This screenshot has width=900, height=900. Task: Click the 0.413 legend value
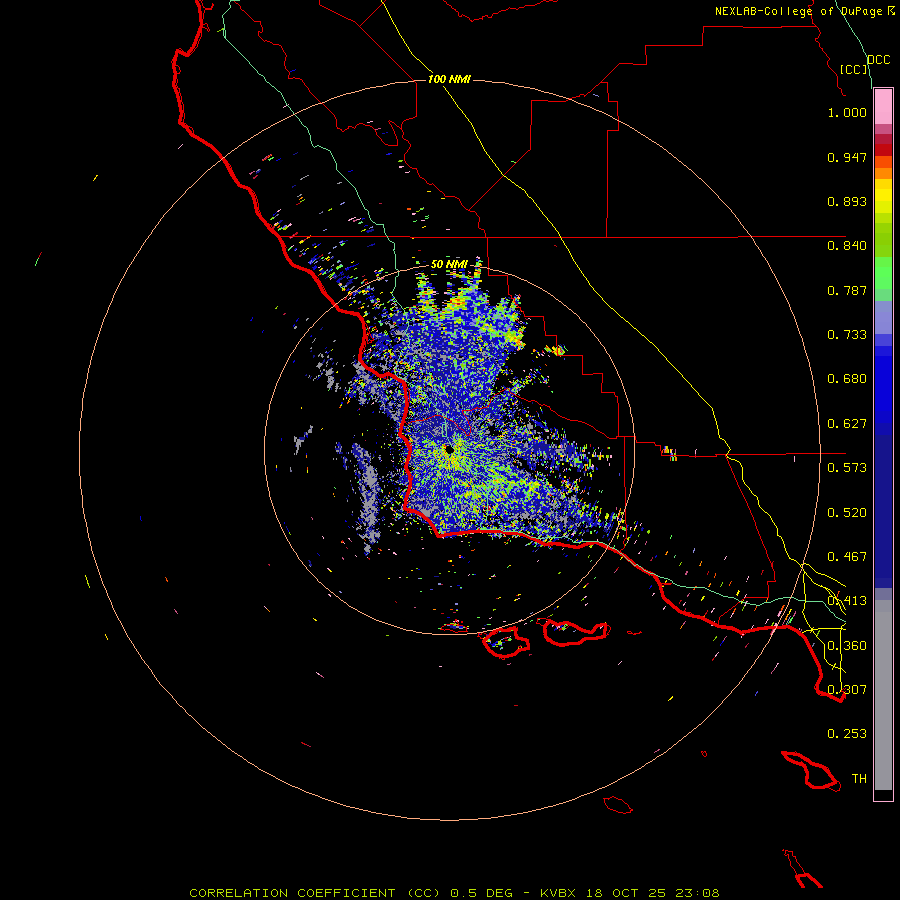click(847, 601)
